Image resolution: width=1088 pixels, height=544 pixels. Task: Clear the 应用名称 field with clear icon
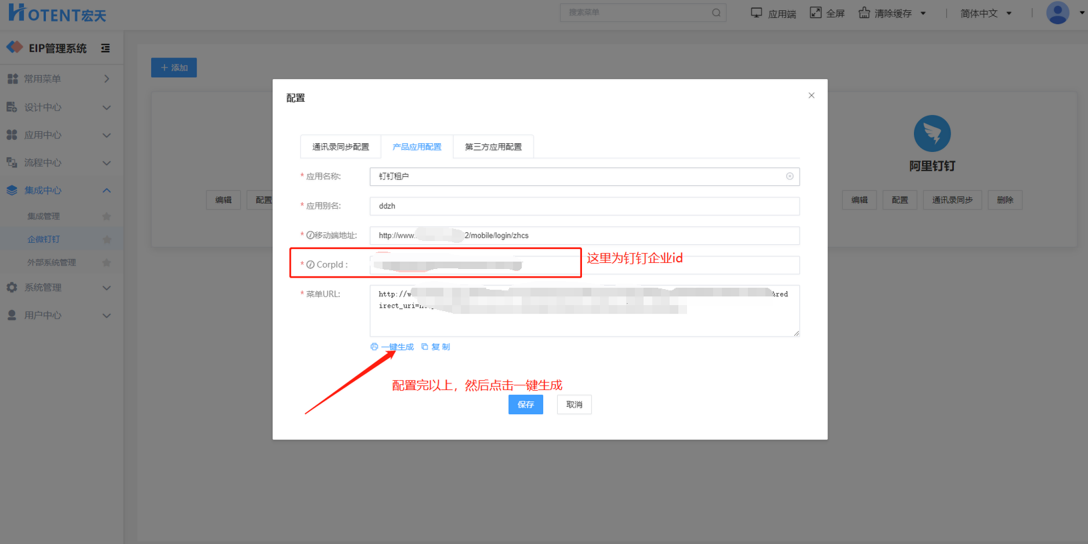790,176
